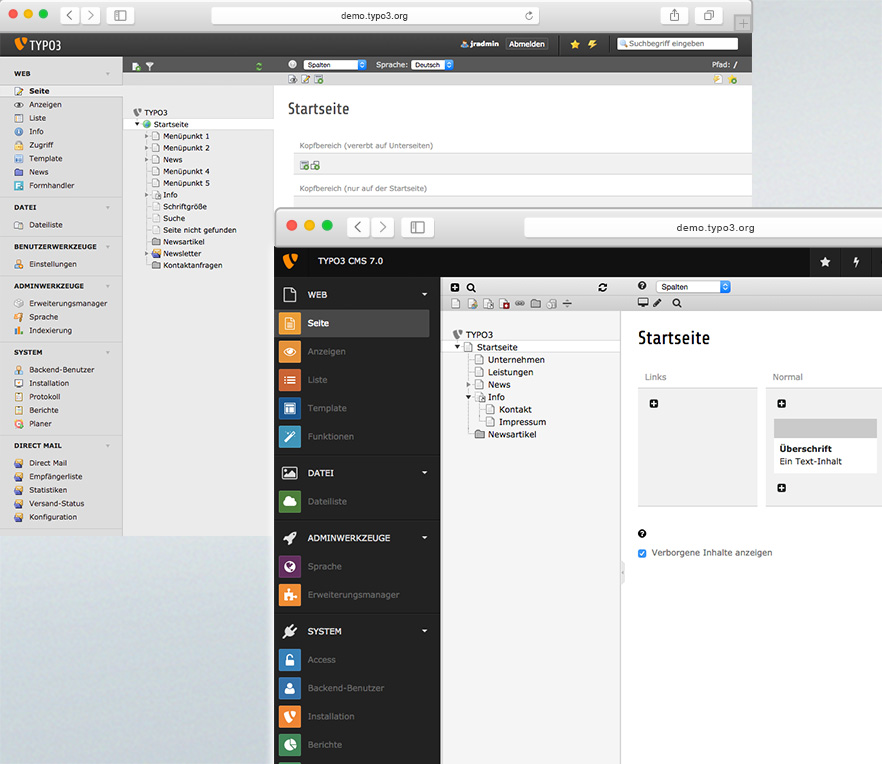
Task: Open the Seite module icon in the front window
Action: tap(290, 323)
